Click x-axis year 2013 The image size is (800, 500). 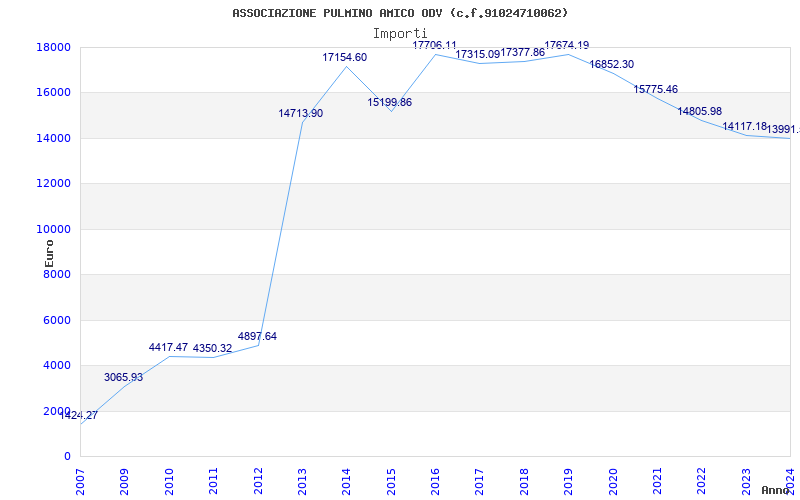click(302, 481)
